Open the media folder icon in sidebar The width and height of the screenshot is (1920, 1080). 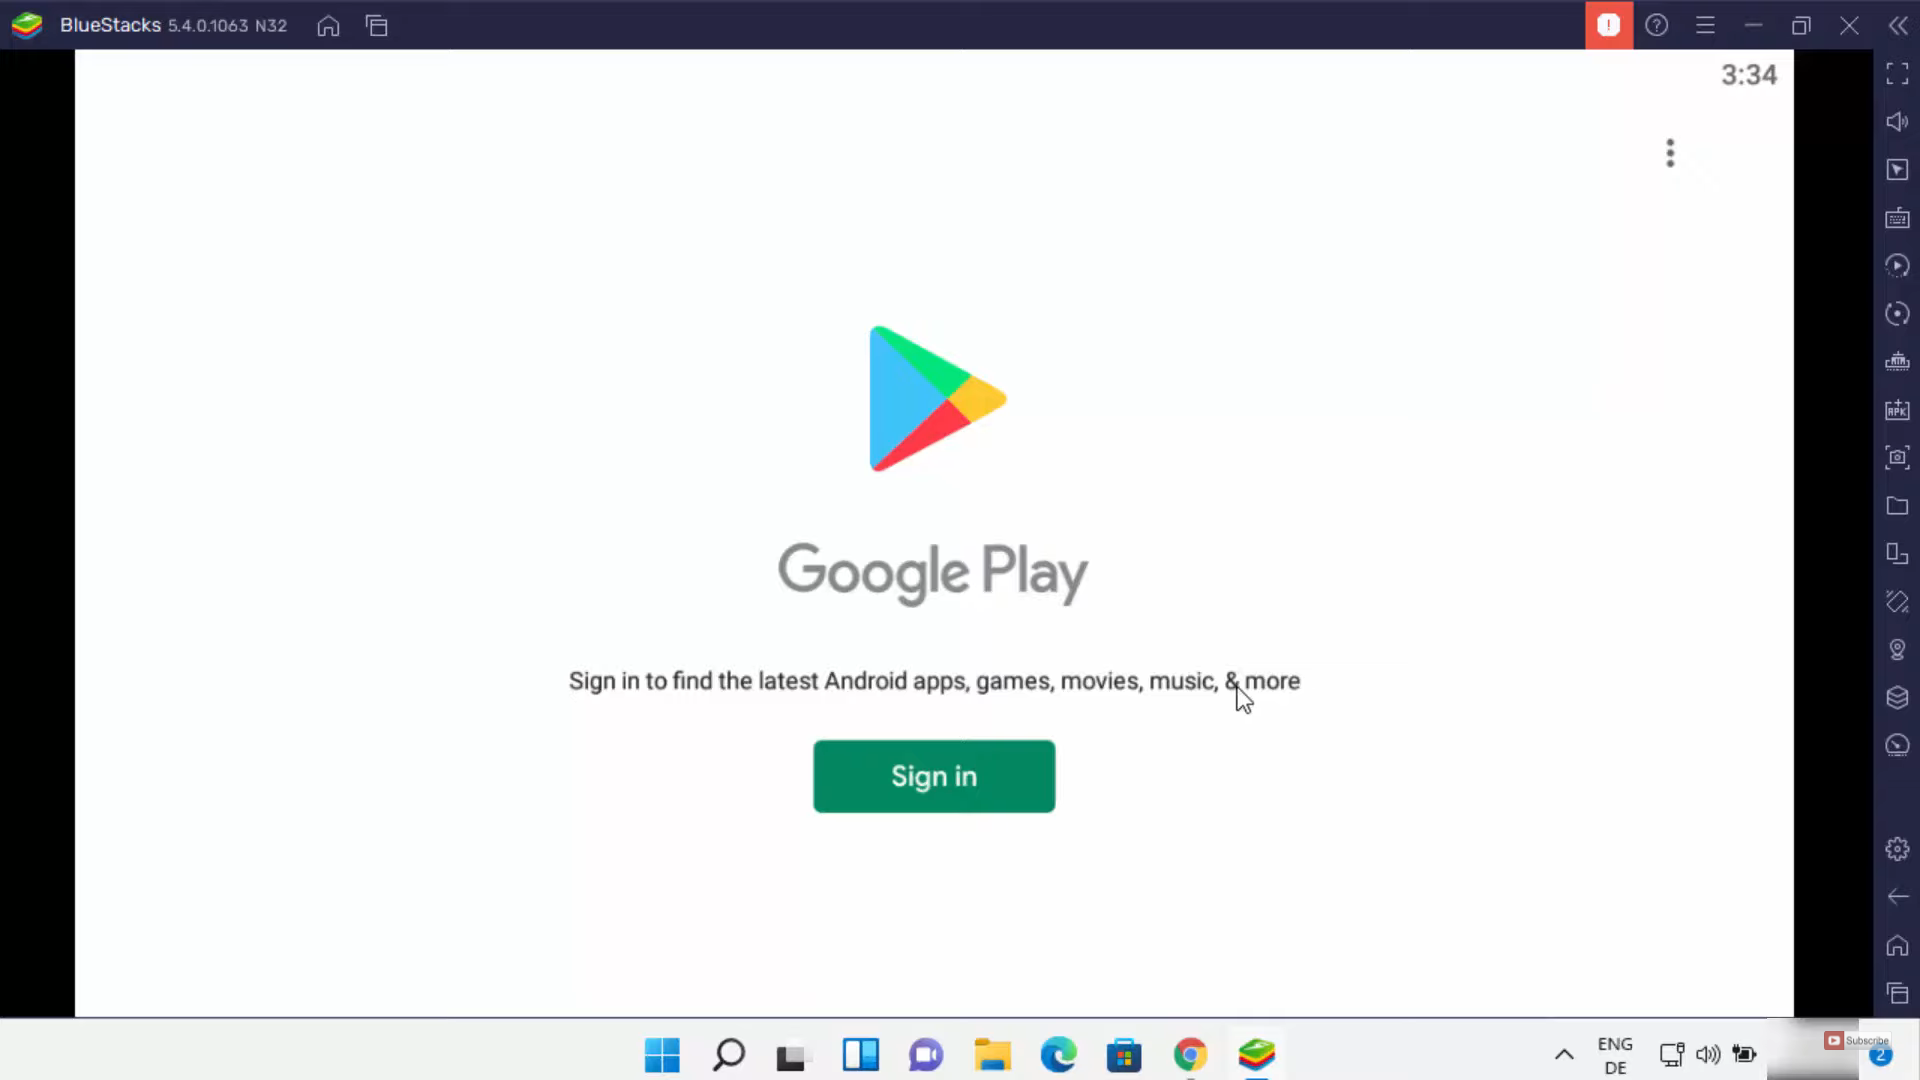coord(1897,506)
